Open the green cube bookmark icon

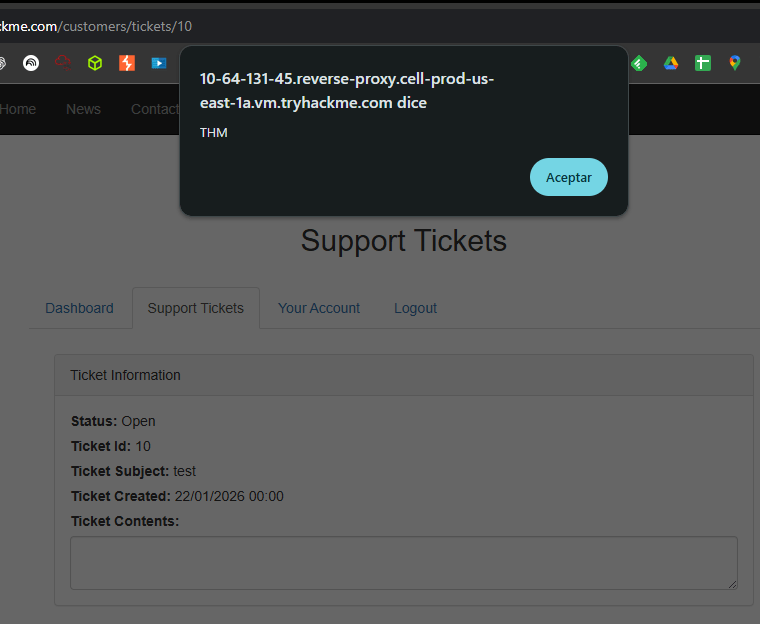coord(95,63)
